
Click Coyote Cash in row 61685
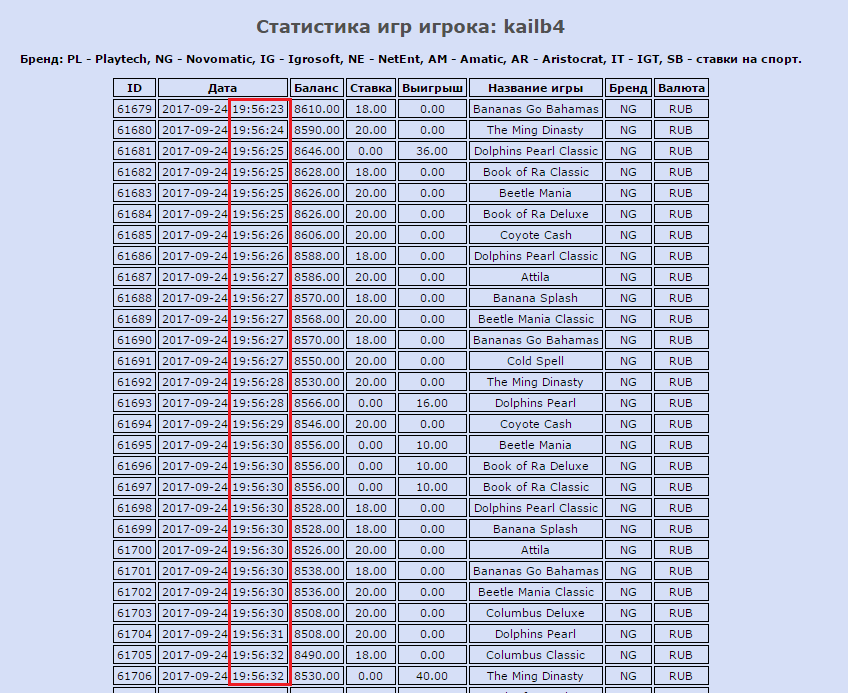[x=536, y=235]
